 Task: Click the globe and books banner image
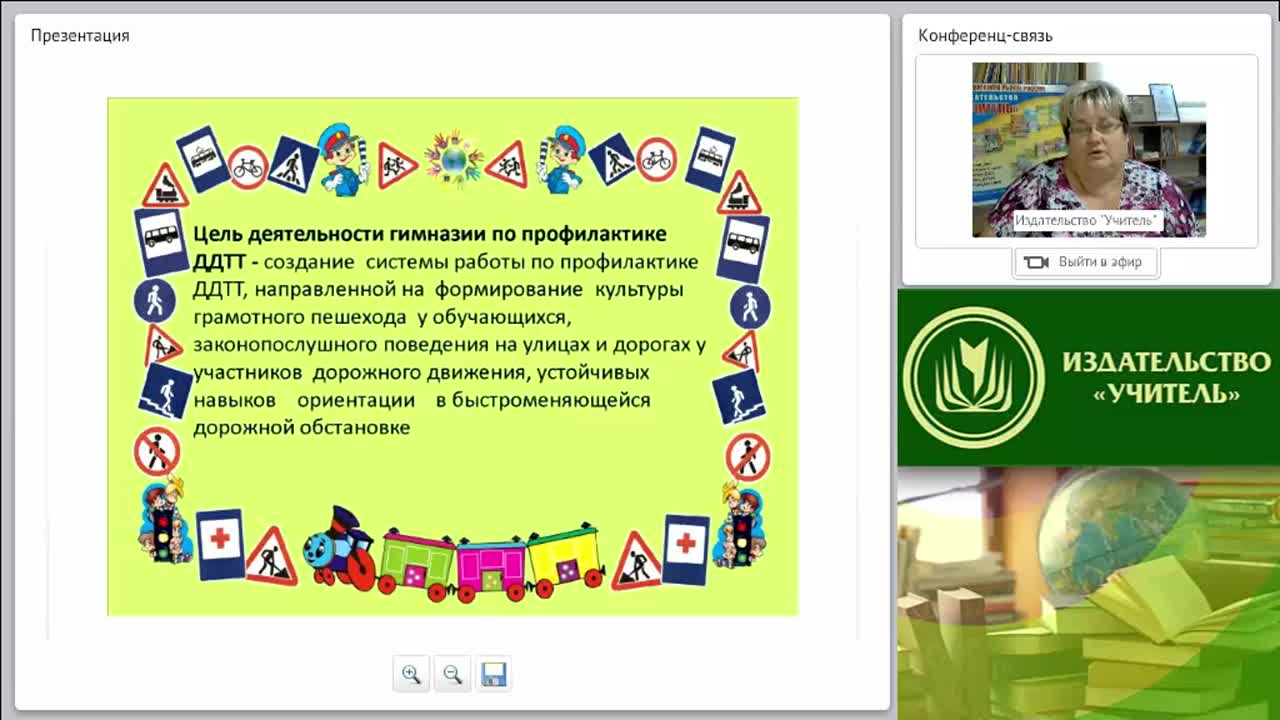[1089, 593]
